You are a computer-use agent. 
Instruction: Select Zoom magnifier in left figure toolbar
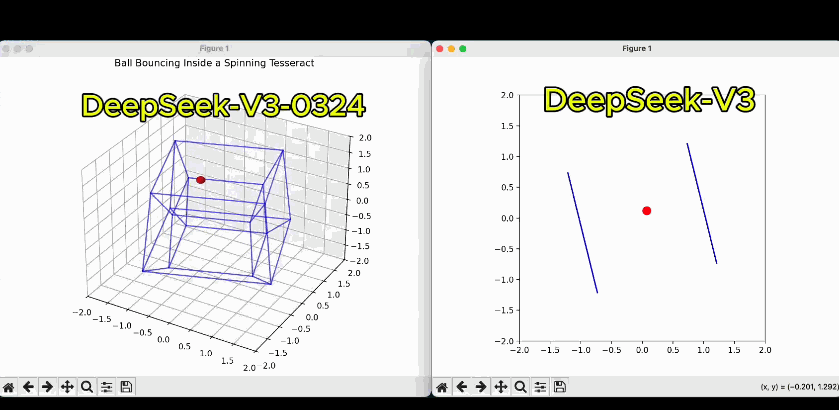(x=86, y=386)
